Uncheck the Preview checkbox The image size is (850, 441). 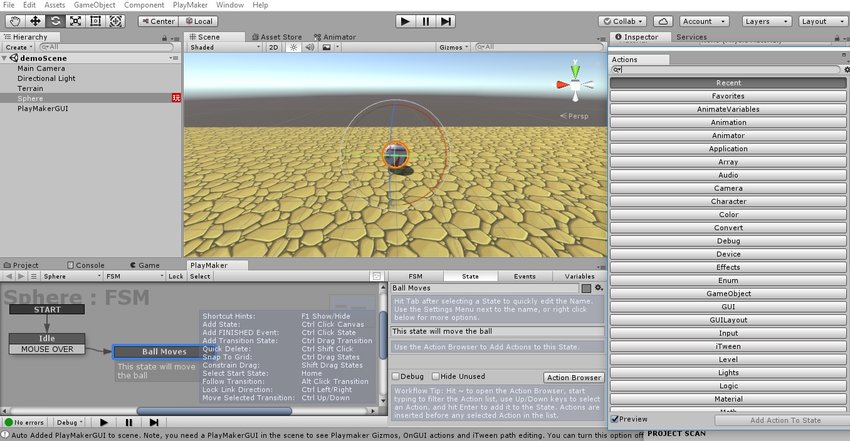tap(615, 419)
